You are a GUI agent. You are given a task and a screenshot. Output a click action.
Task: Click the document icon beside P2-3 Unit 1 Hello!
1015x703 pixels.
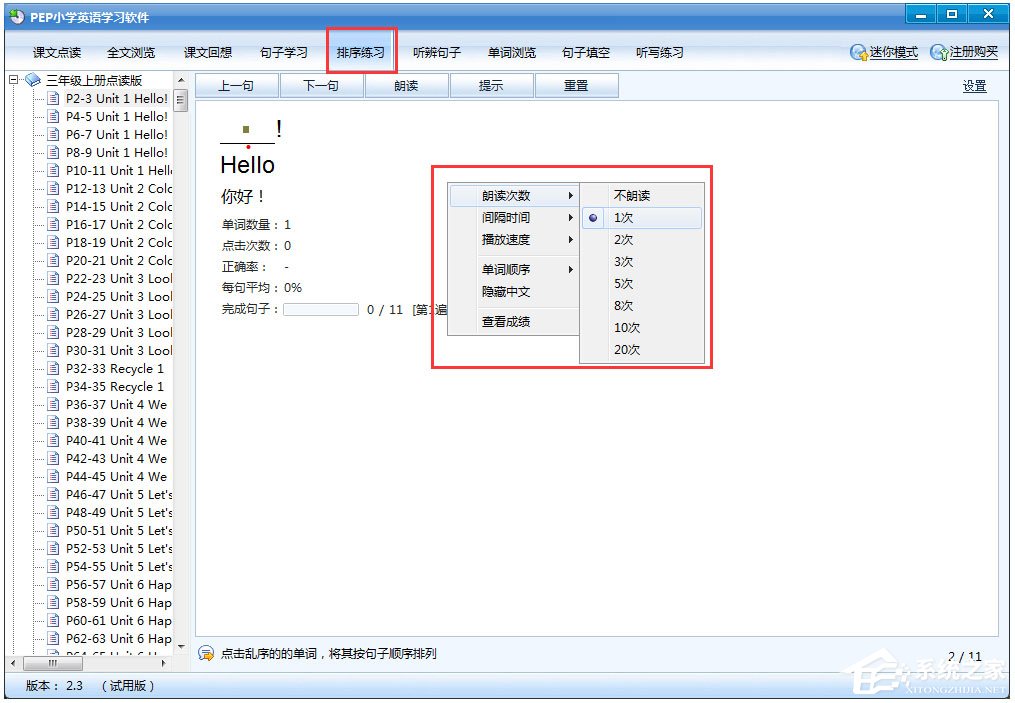52,98
